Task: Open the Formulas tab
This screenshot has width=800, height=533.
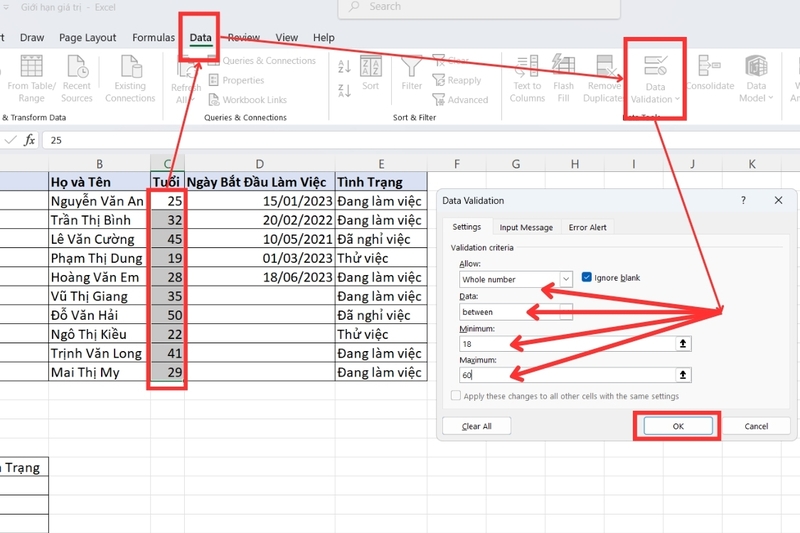Action: tap(153, 38)
